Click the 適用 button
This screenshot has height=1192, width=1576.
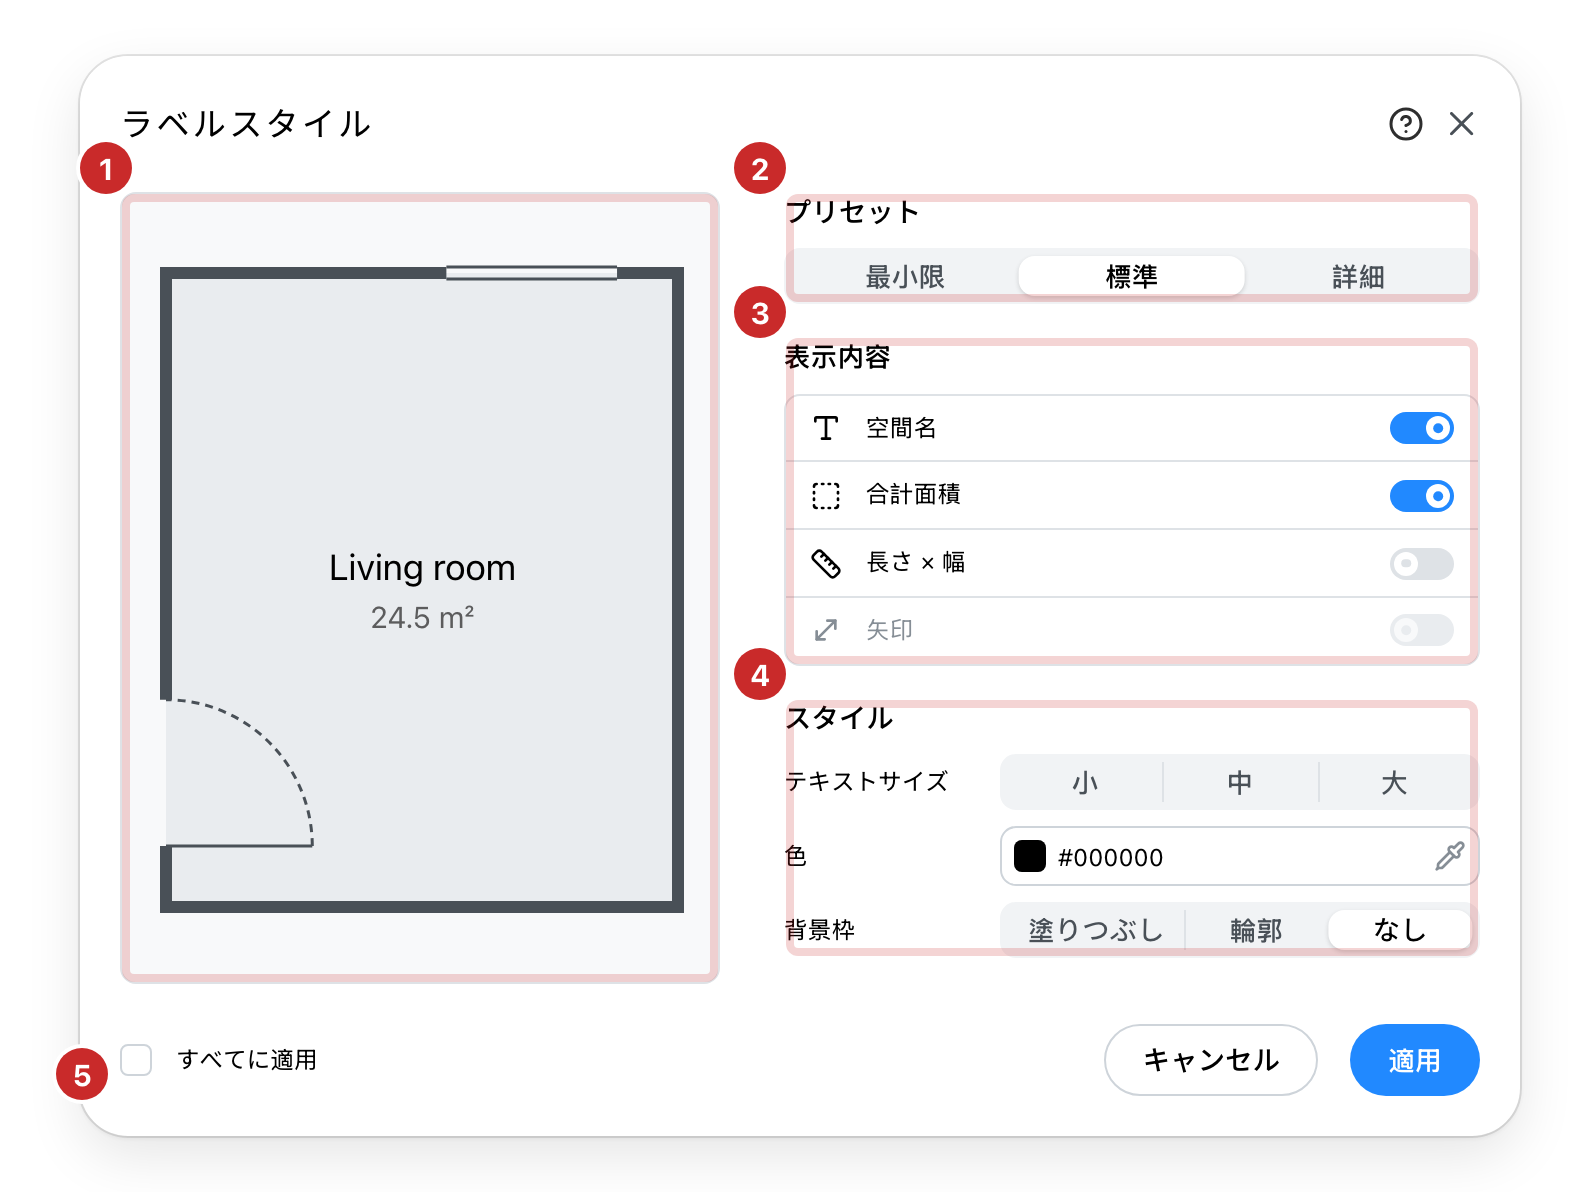[1414, 1060]
